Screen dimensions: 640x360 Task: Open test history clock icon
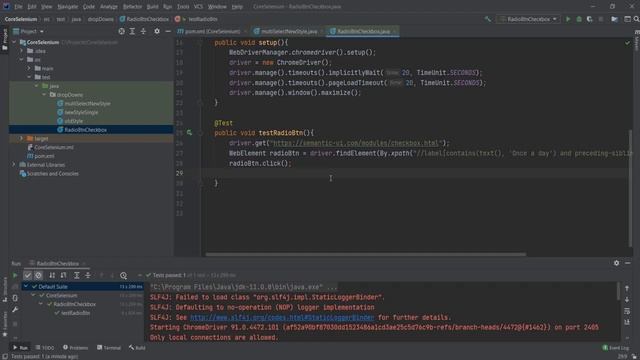(123, 276)
